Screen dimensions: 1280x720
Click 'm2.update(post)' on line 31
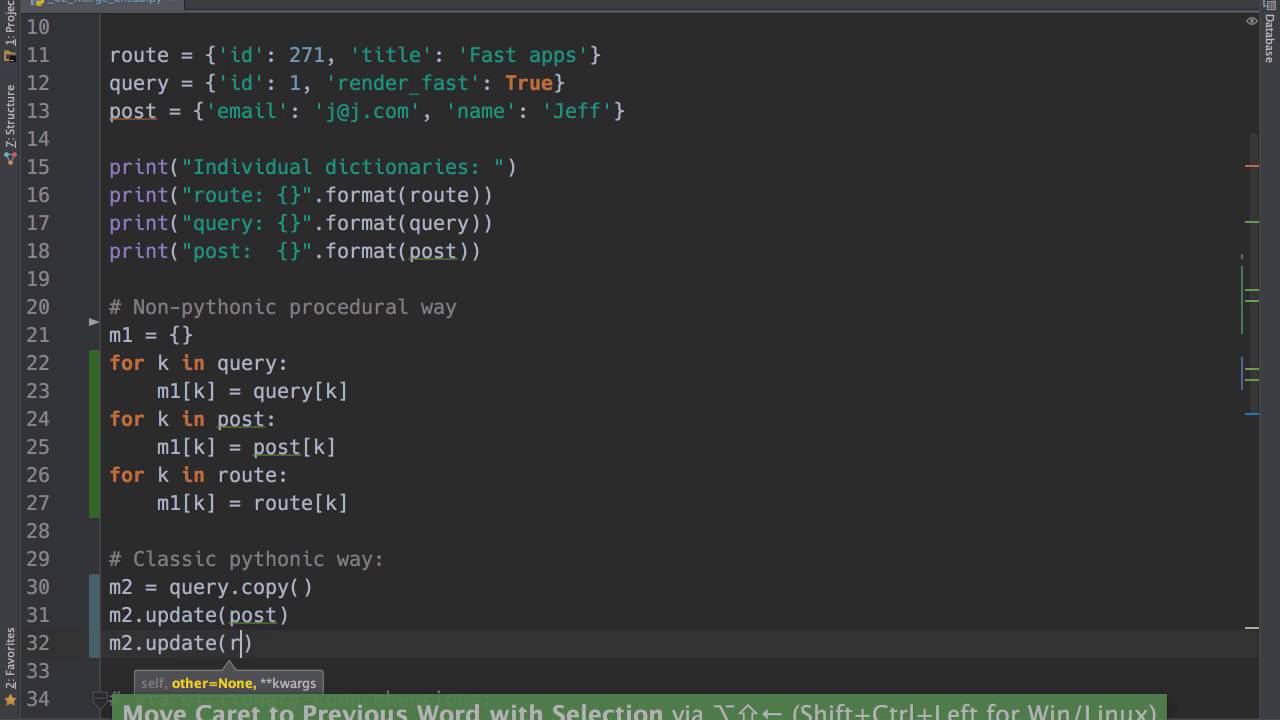click(199, 615)
